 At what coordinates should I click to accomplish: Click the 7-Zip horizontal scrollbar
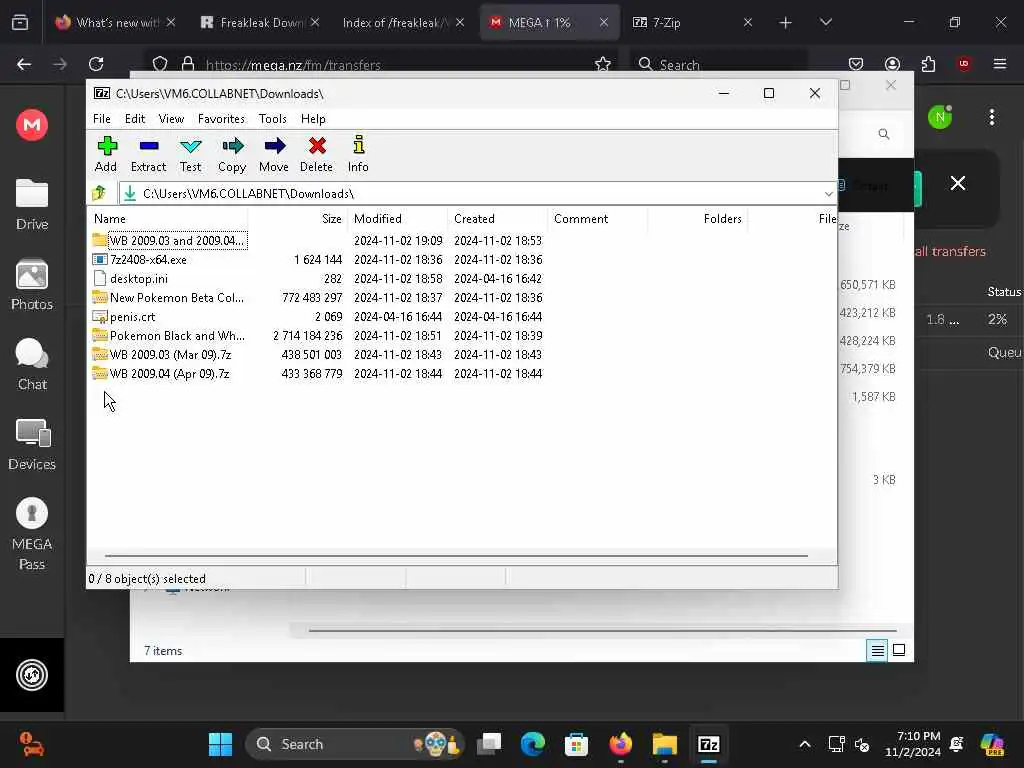[456, 556]
